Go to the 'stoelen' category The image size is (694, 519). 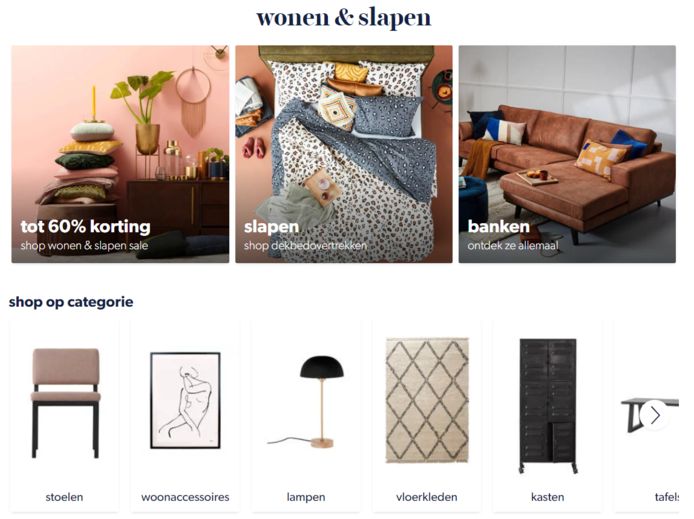coord(64,497)
